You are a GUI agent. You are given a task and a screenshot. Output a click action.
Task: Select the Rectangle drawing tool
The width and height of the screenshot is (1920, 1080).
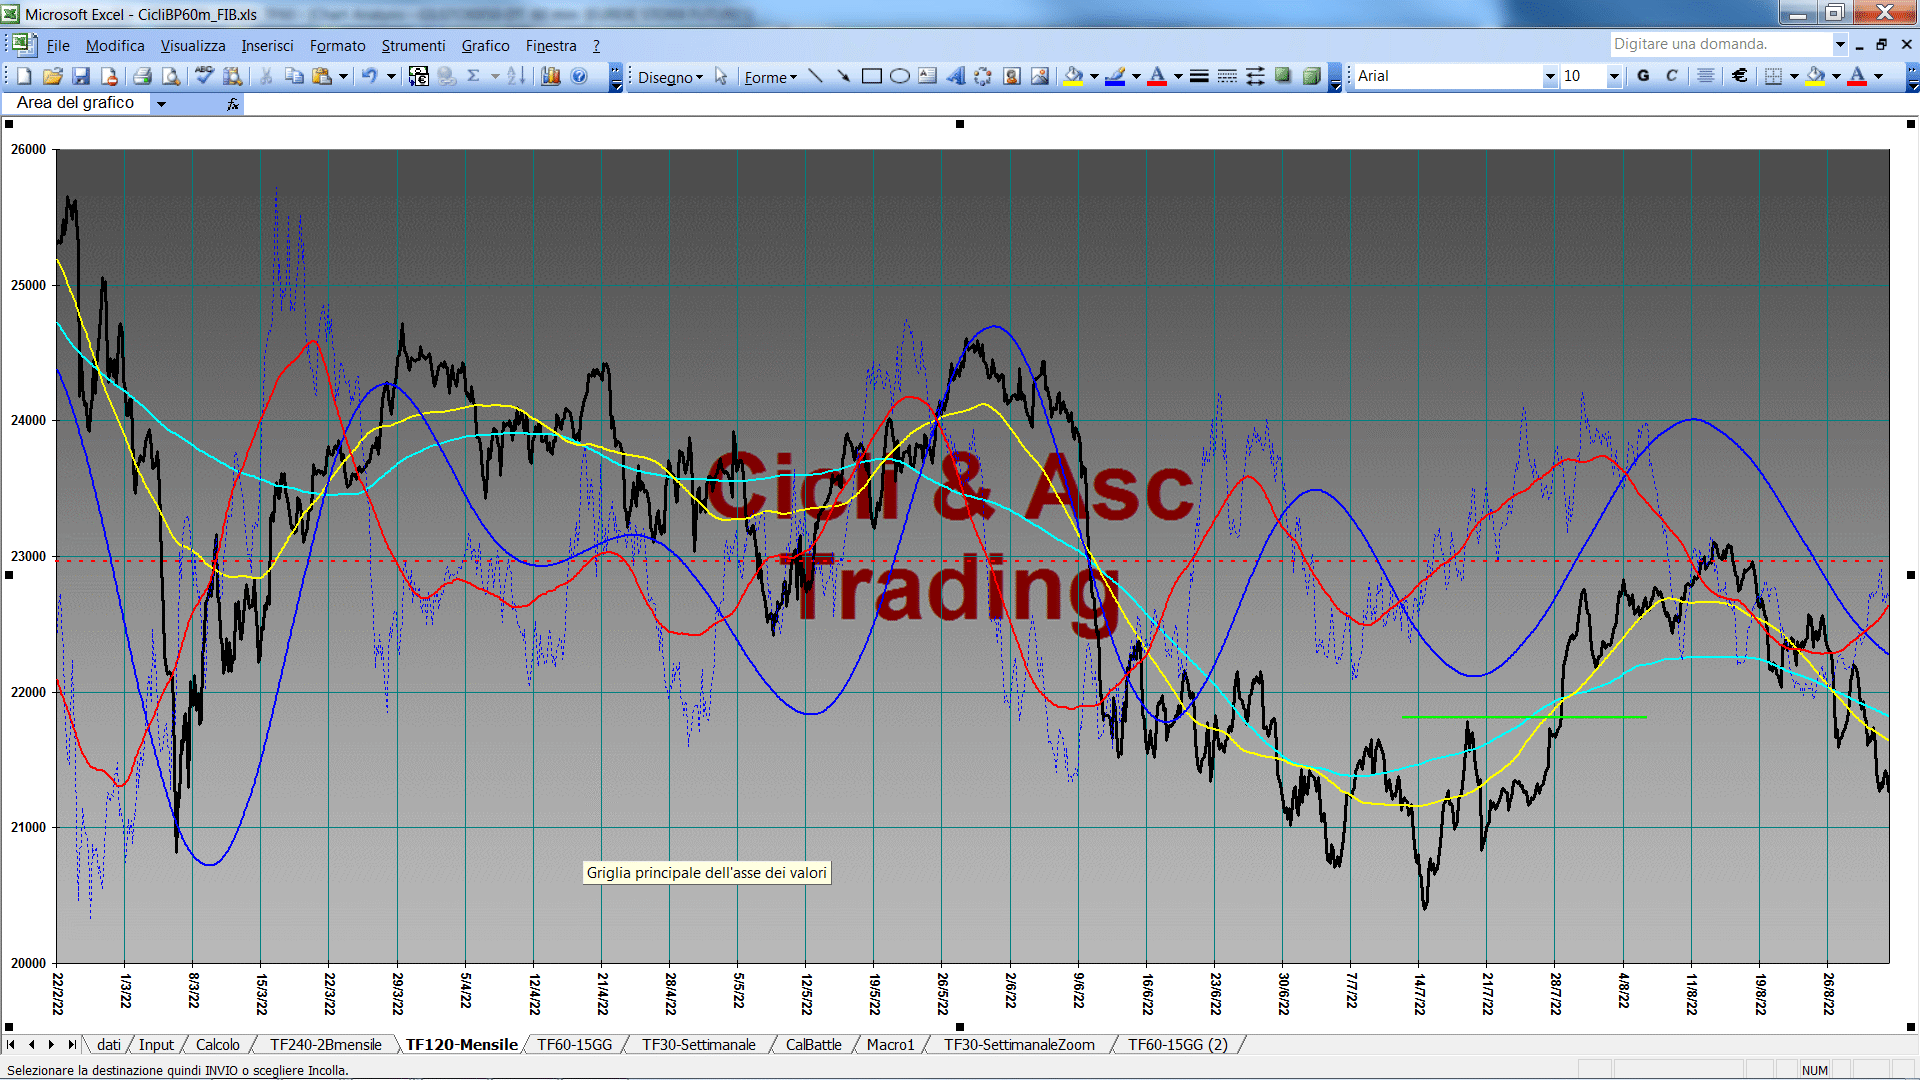coord(871,76)
